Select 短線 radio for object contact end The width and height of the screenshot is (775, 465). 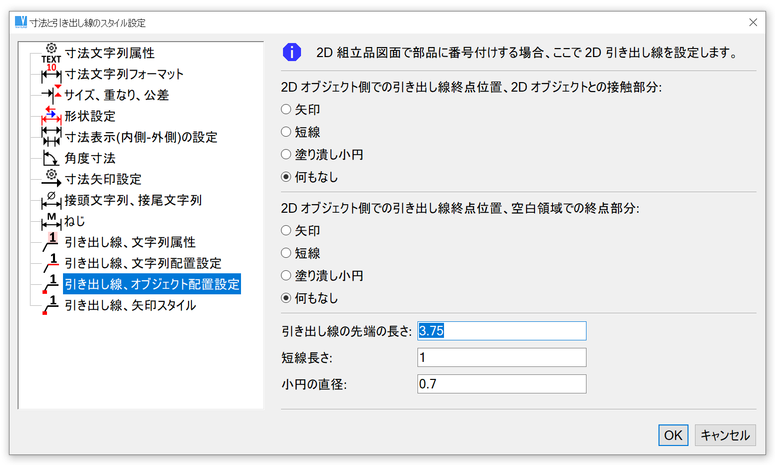click(x=286, y=131)
